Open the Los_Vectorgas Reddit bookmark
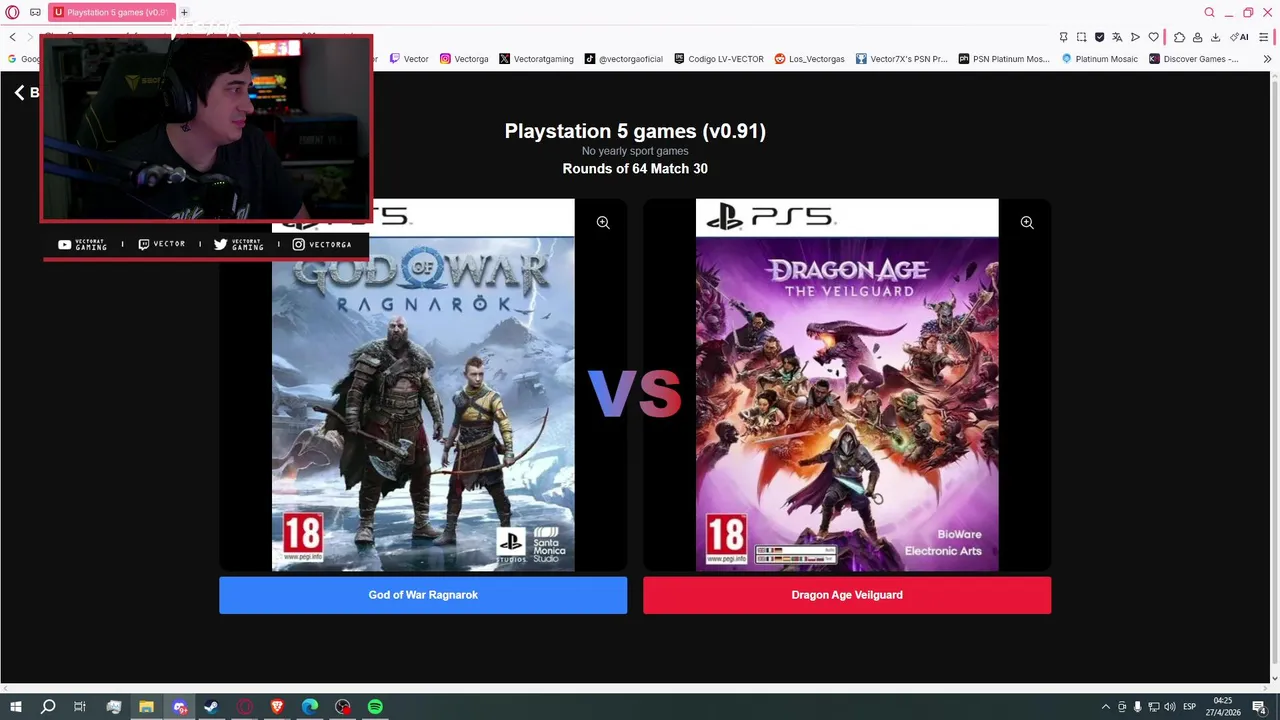Screen dimensions: 1280x720 click(809, 59)
